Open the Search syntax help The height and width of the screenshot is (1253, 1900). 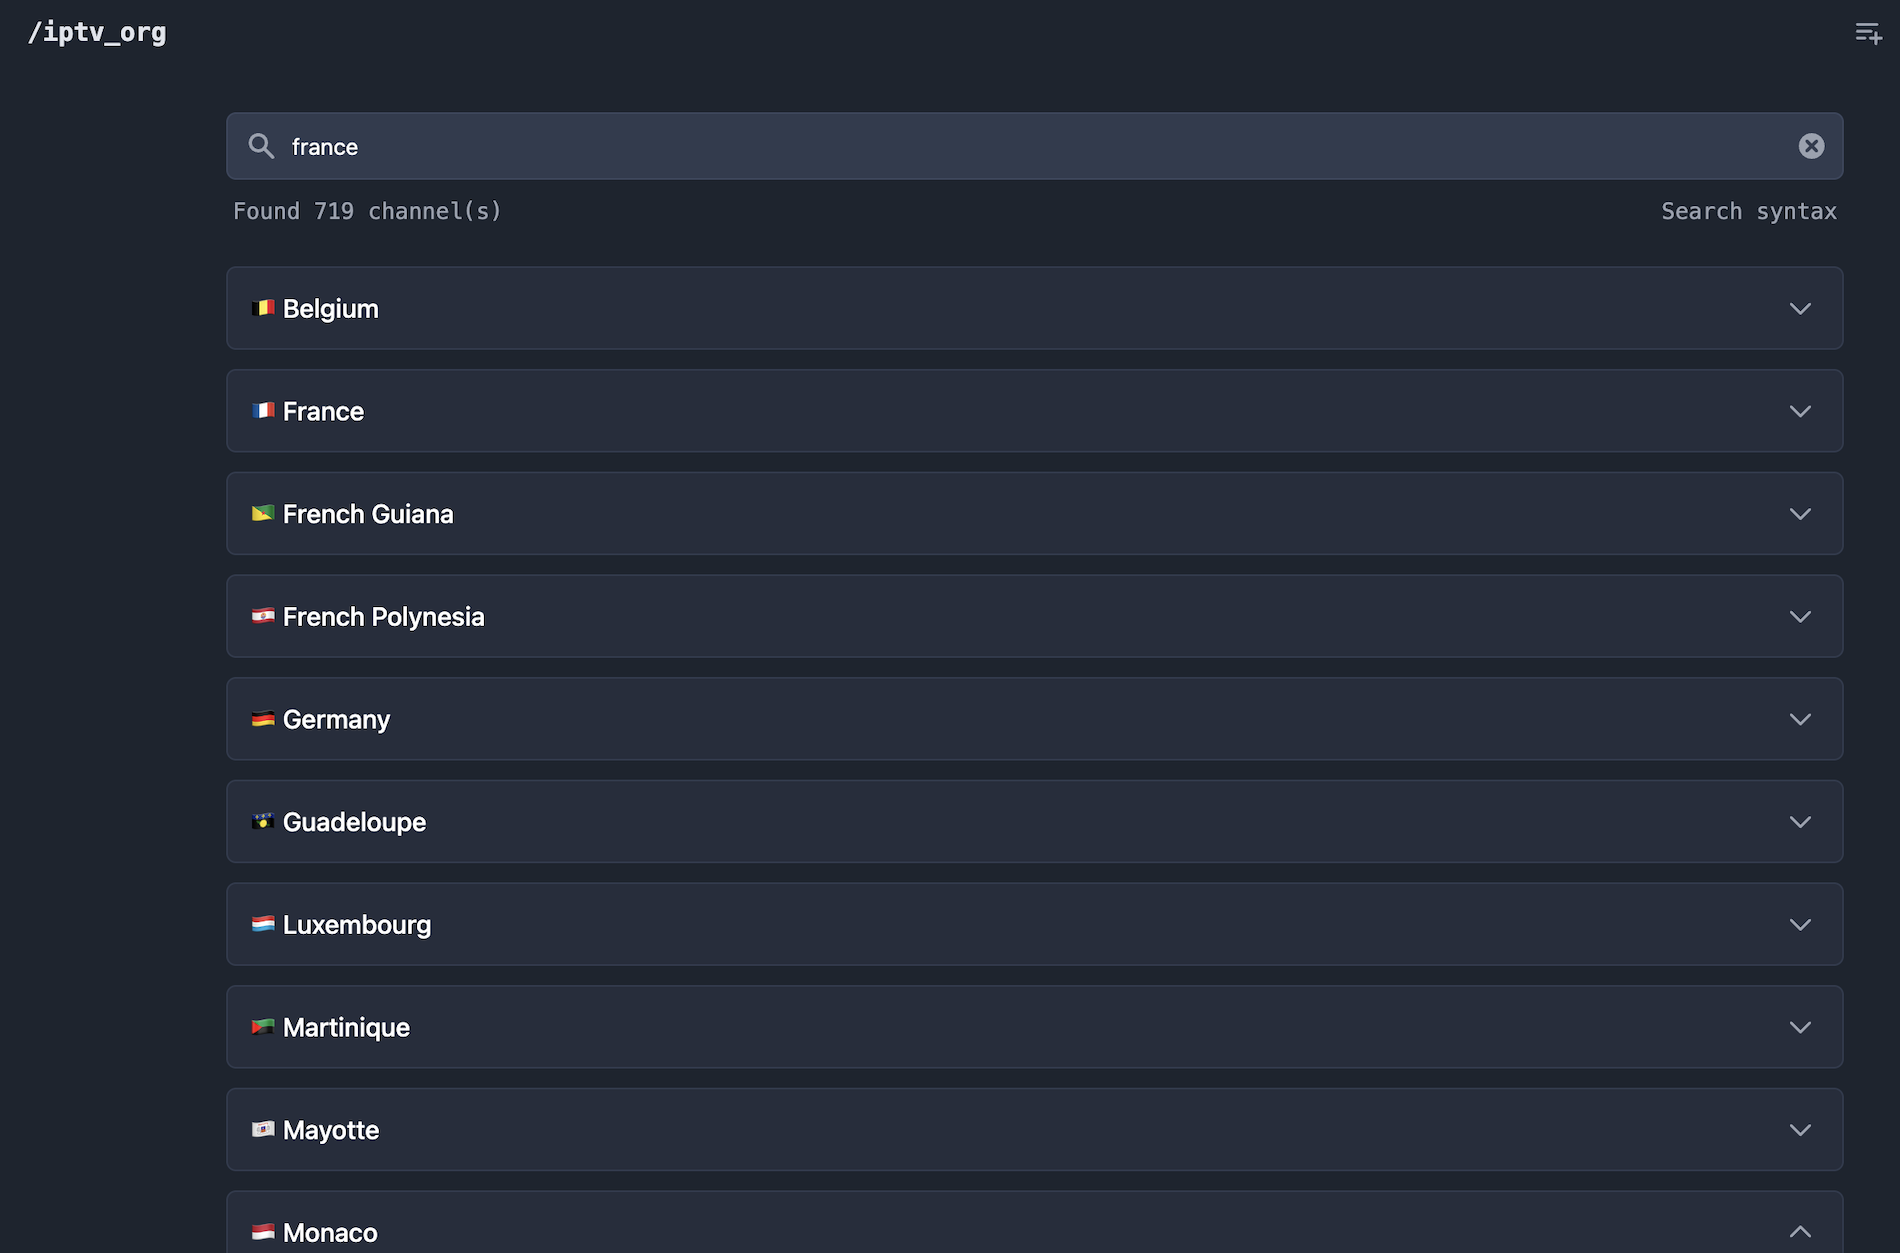[x=1749, y=211]
